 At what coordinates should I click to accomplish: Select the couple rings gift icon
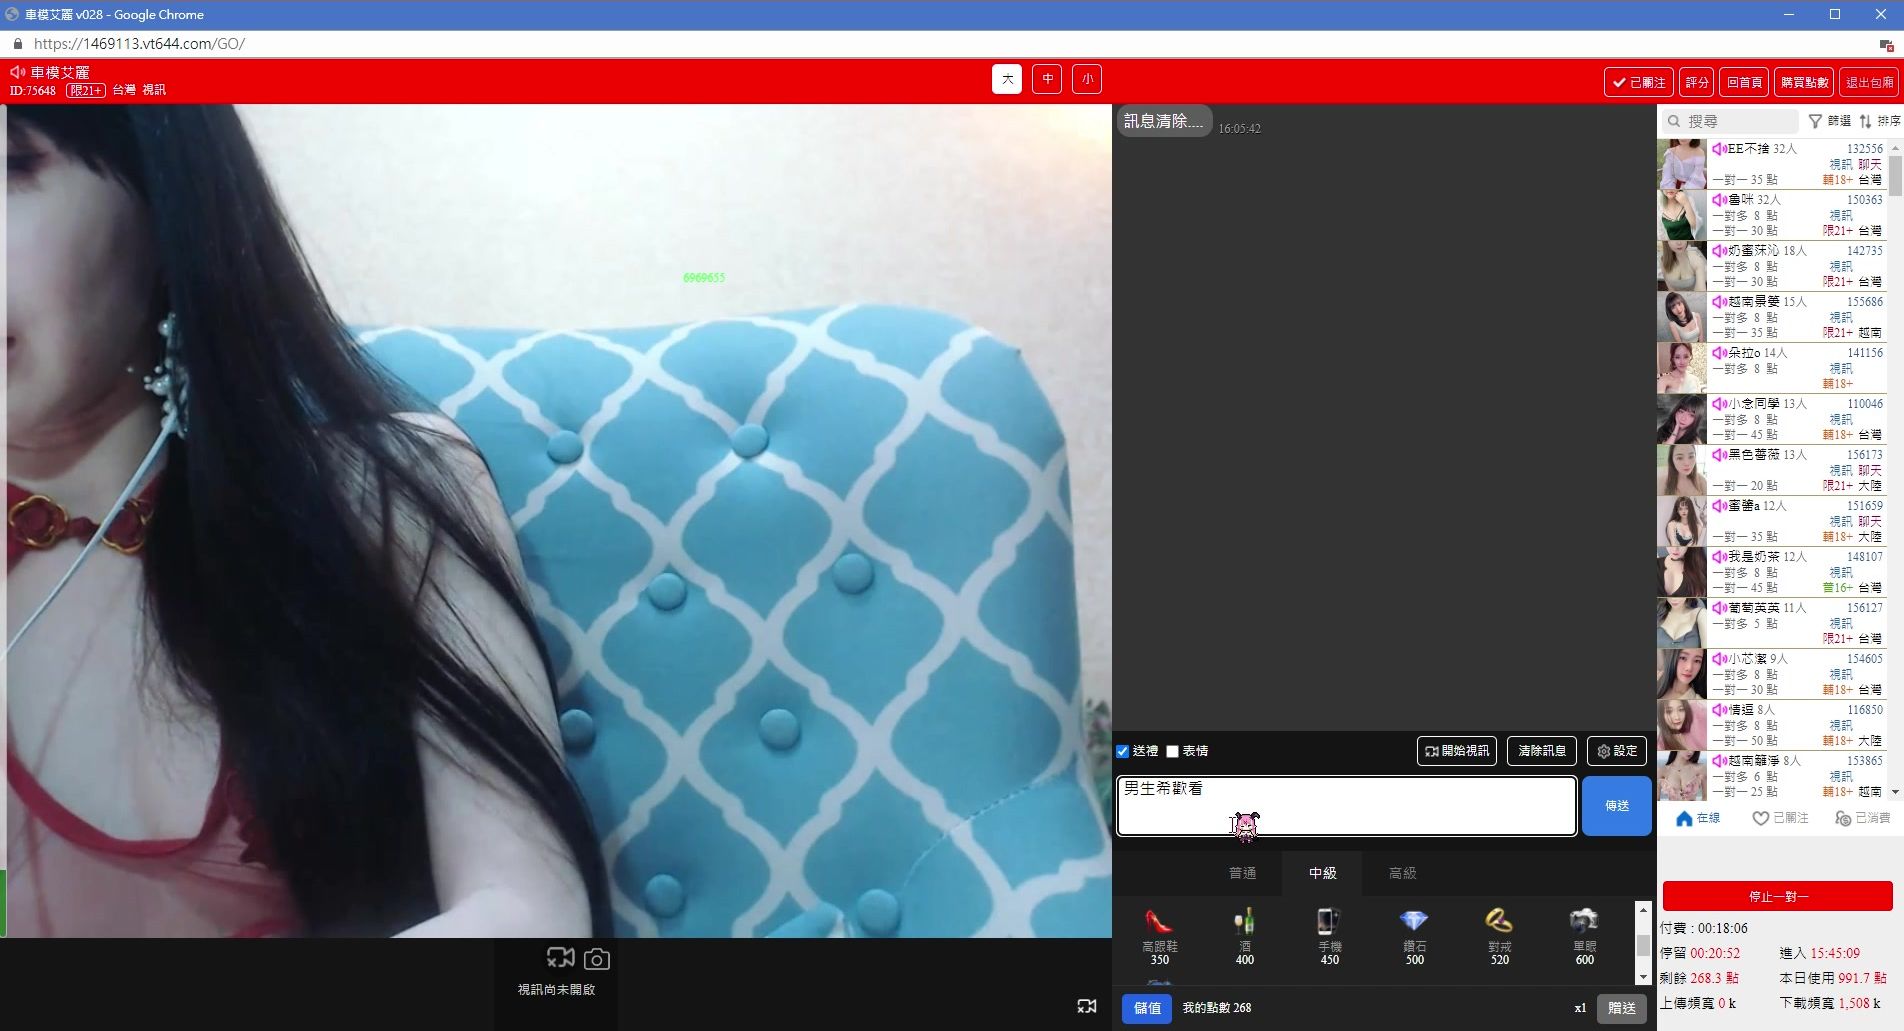(1498, 921)
